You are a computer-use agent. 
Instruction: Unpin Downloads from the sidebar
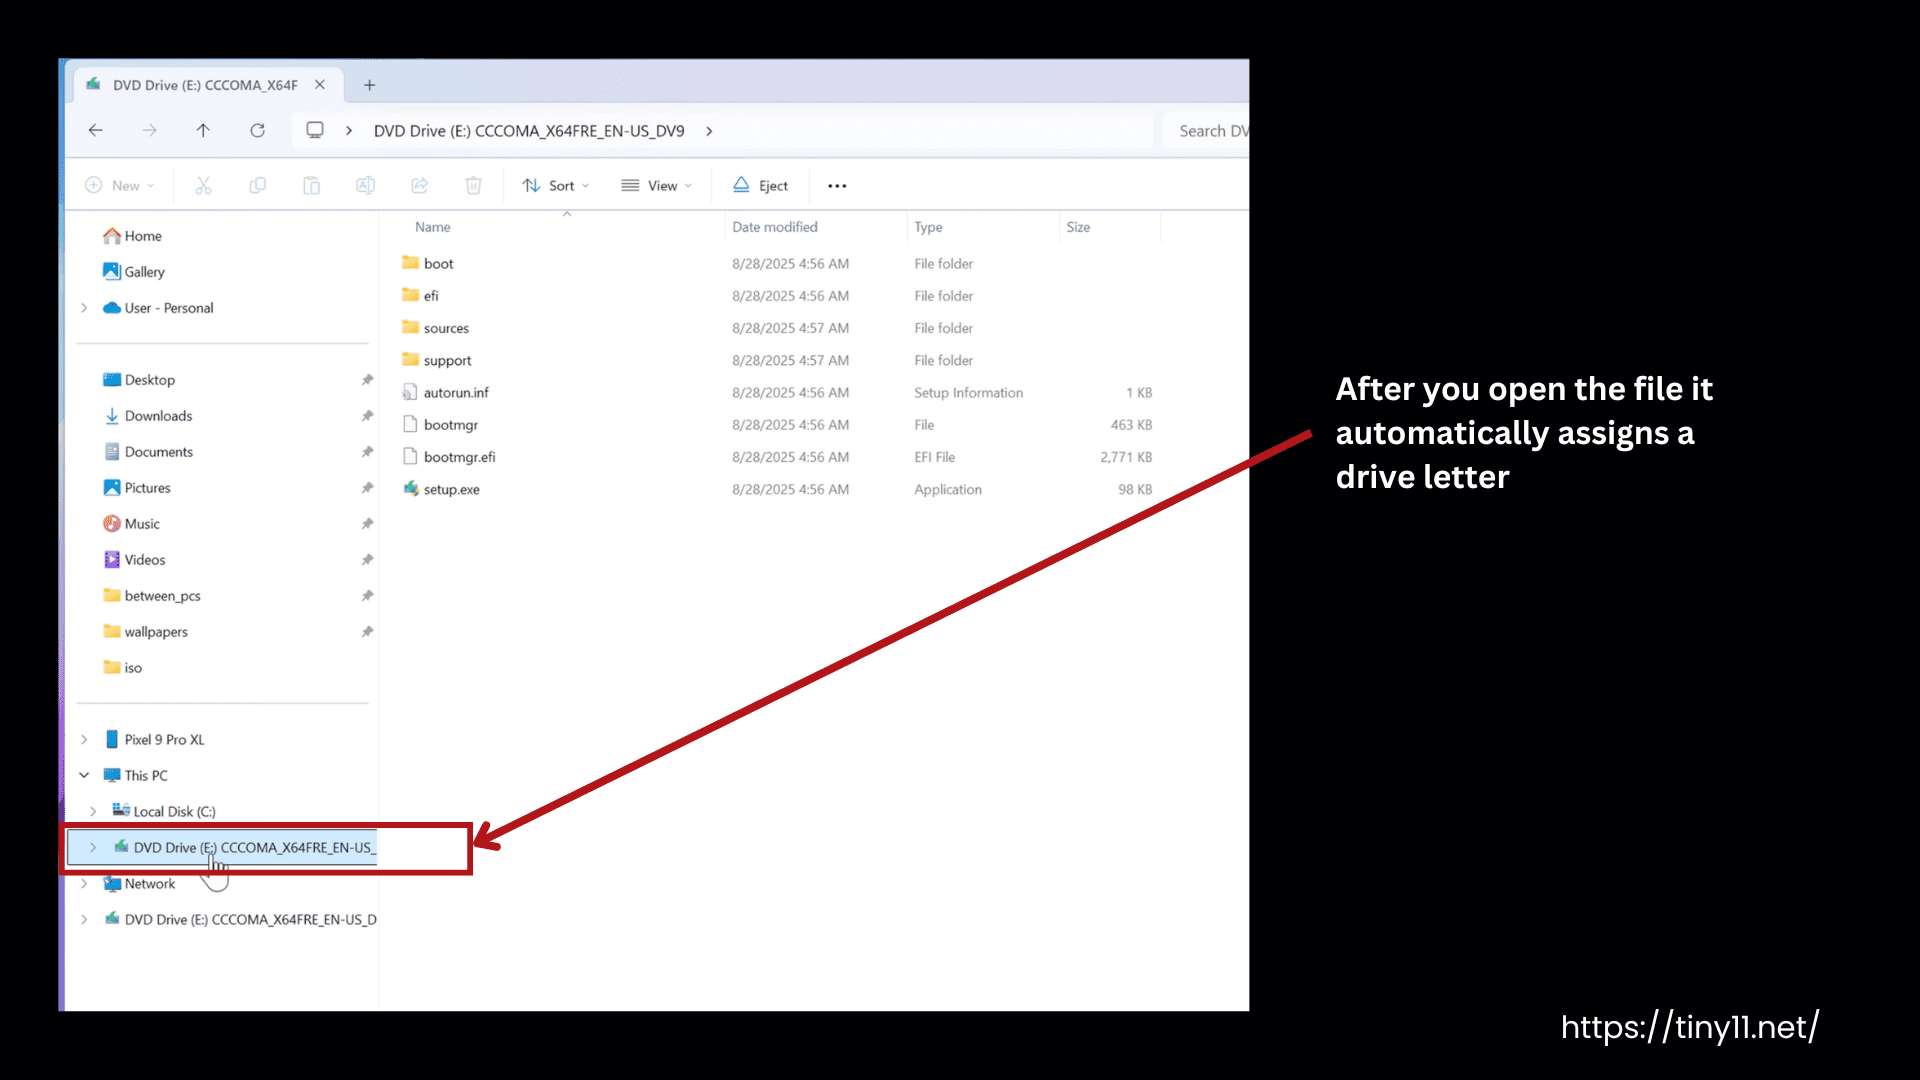[x=367, y=415]
